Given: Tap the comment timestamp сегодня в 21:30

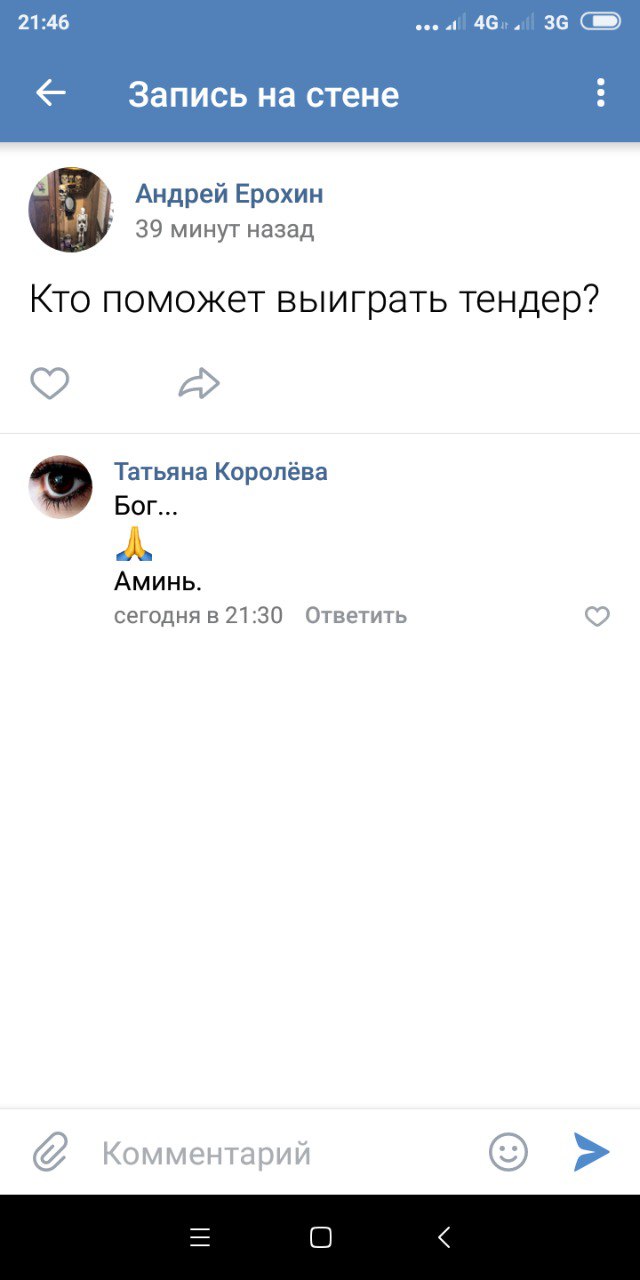Looking at the screenshot, I should point(198,615).
